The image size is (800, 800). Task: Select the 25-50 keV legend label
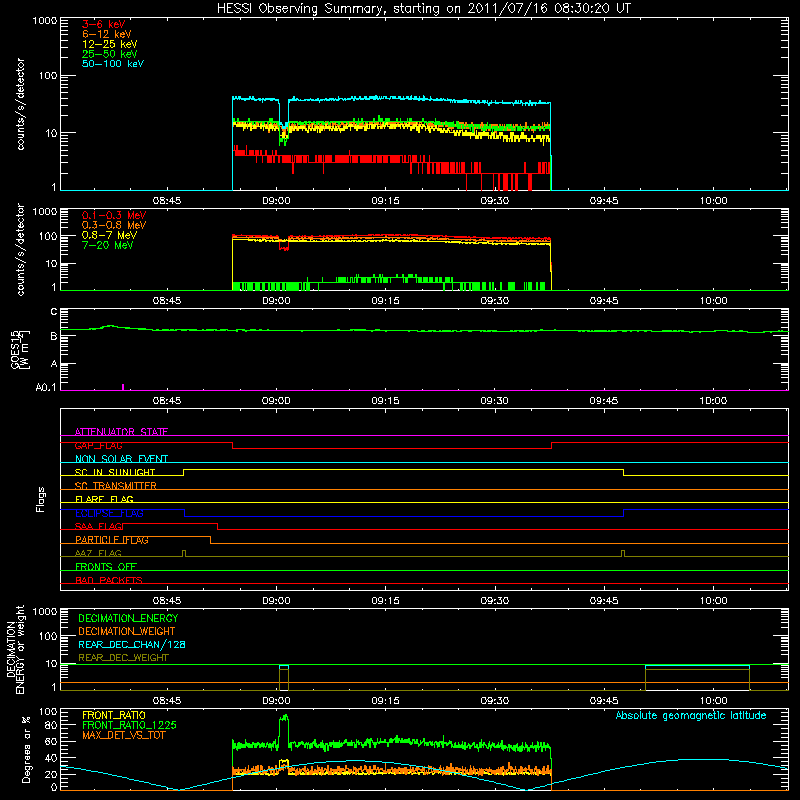click(x=110, y=54)
